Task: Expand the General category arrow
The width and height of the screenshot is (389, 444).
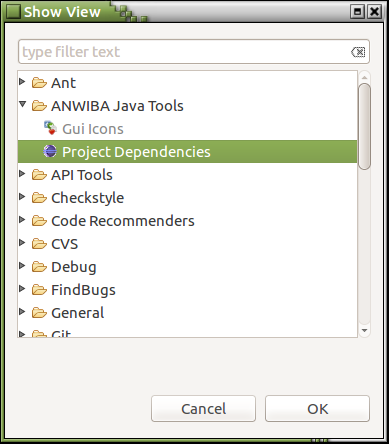Action: 22,312
